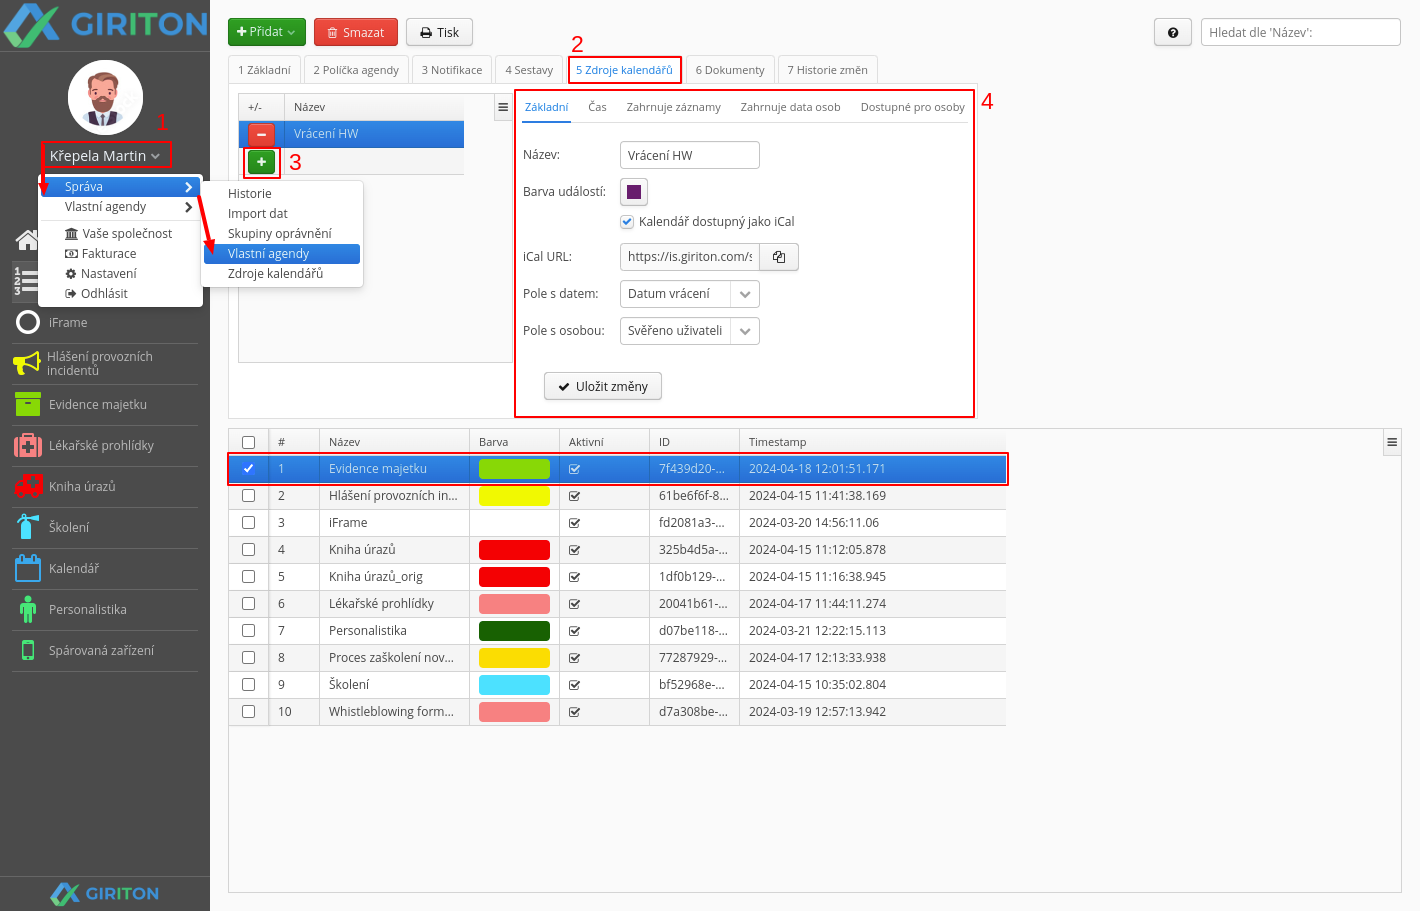Remove Vrácení HW calendar source with minus
Viewport: 1420px width, 911px height.
tap(261, 134)
